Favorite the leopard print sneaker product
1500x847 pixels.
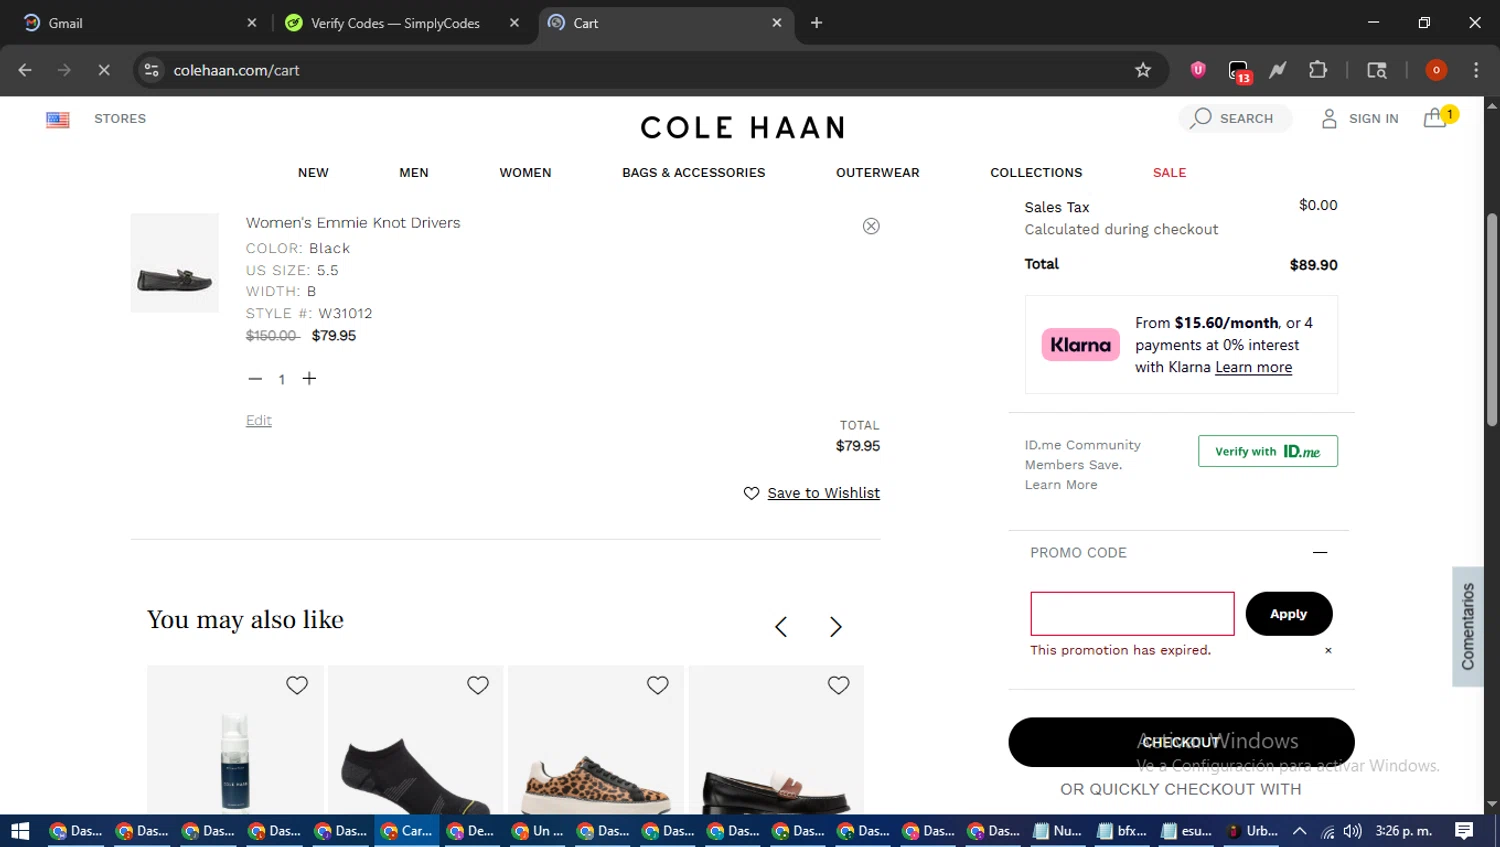point(657,685)
